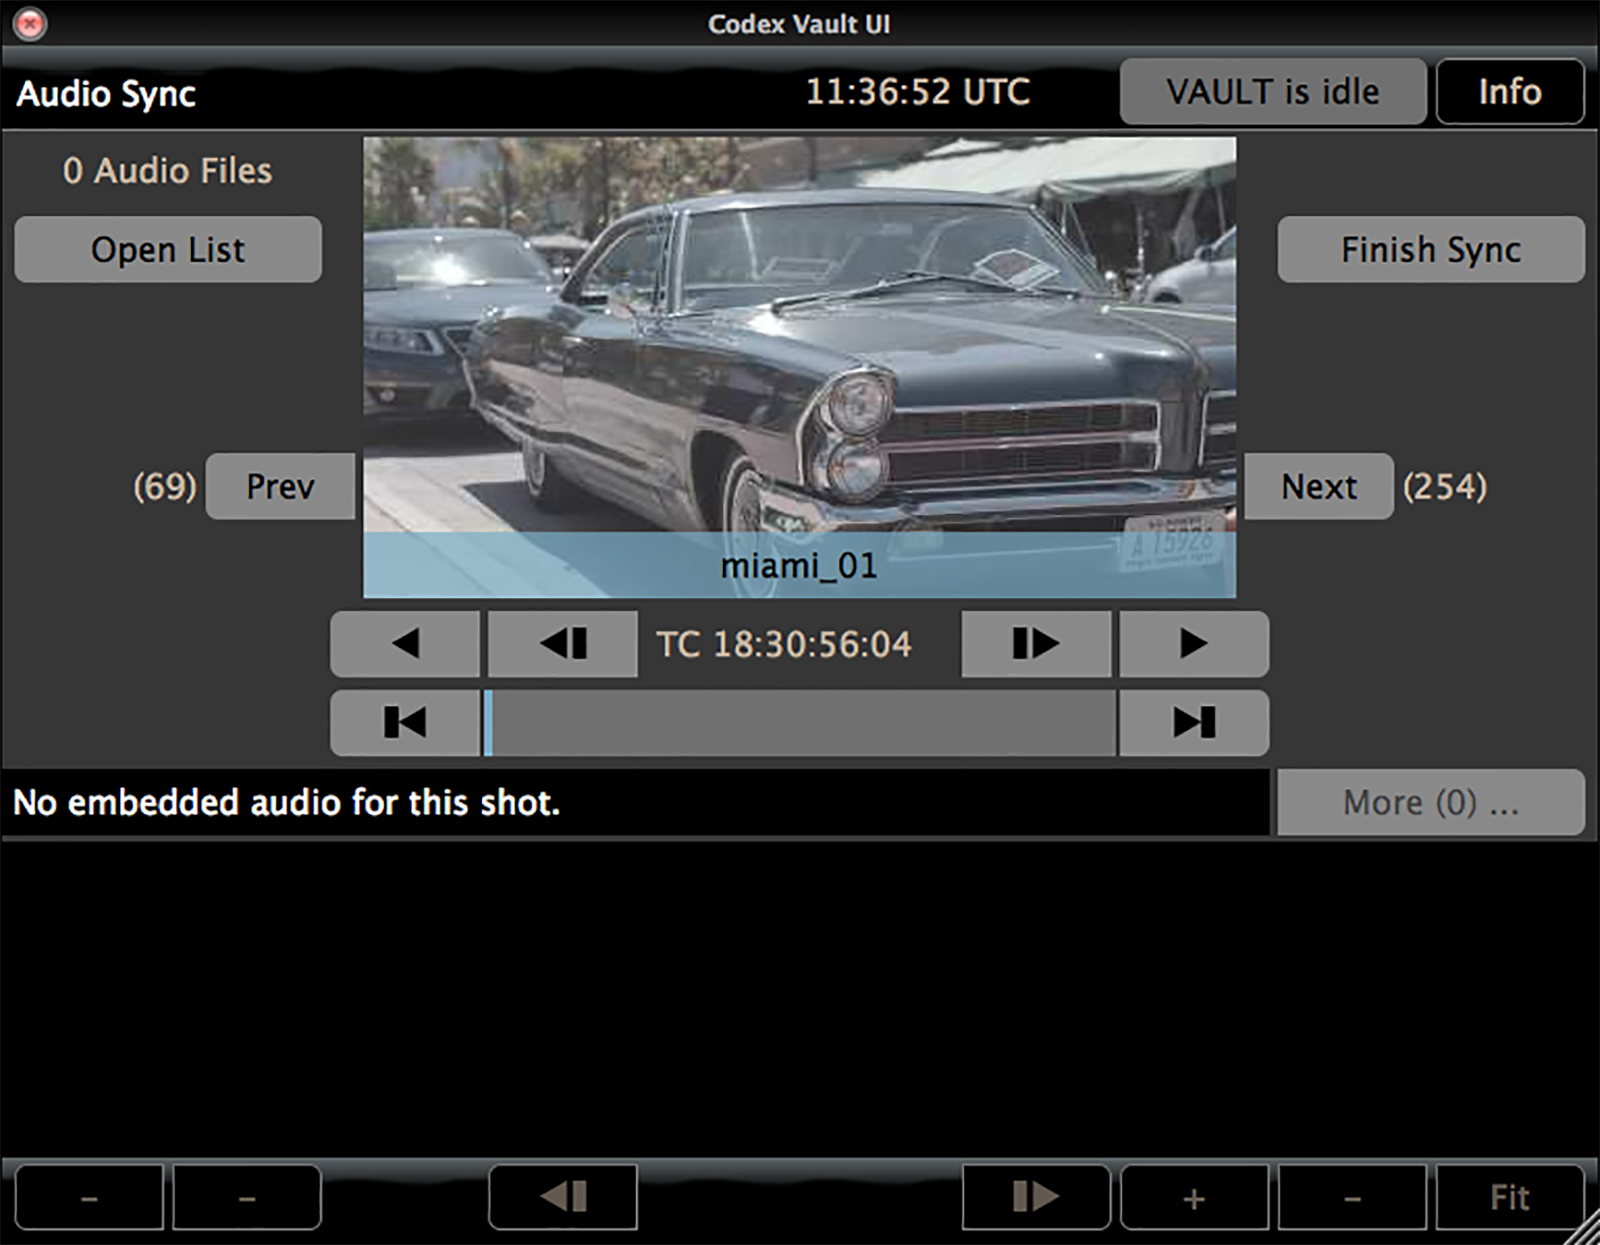Click the playback scrubber bar
The width and height of the screenshot is (1600, 1245).
[800, 722]
